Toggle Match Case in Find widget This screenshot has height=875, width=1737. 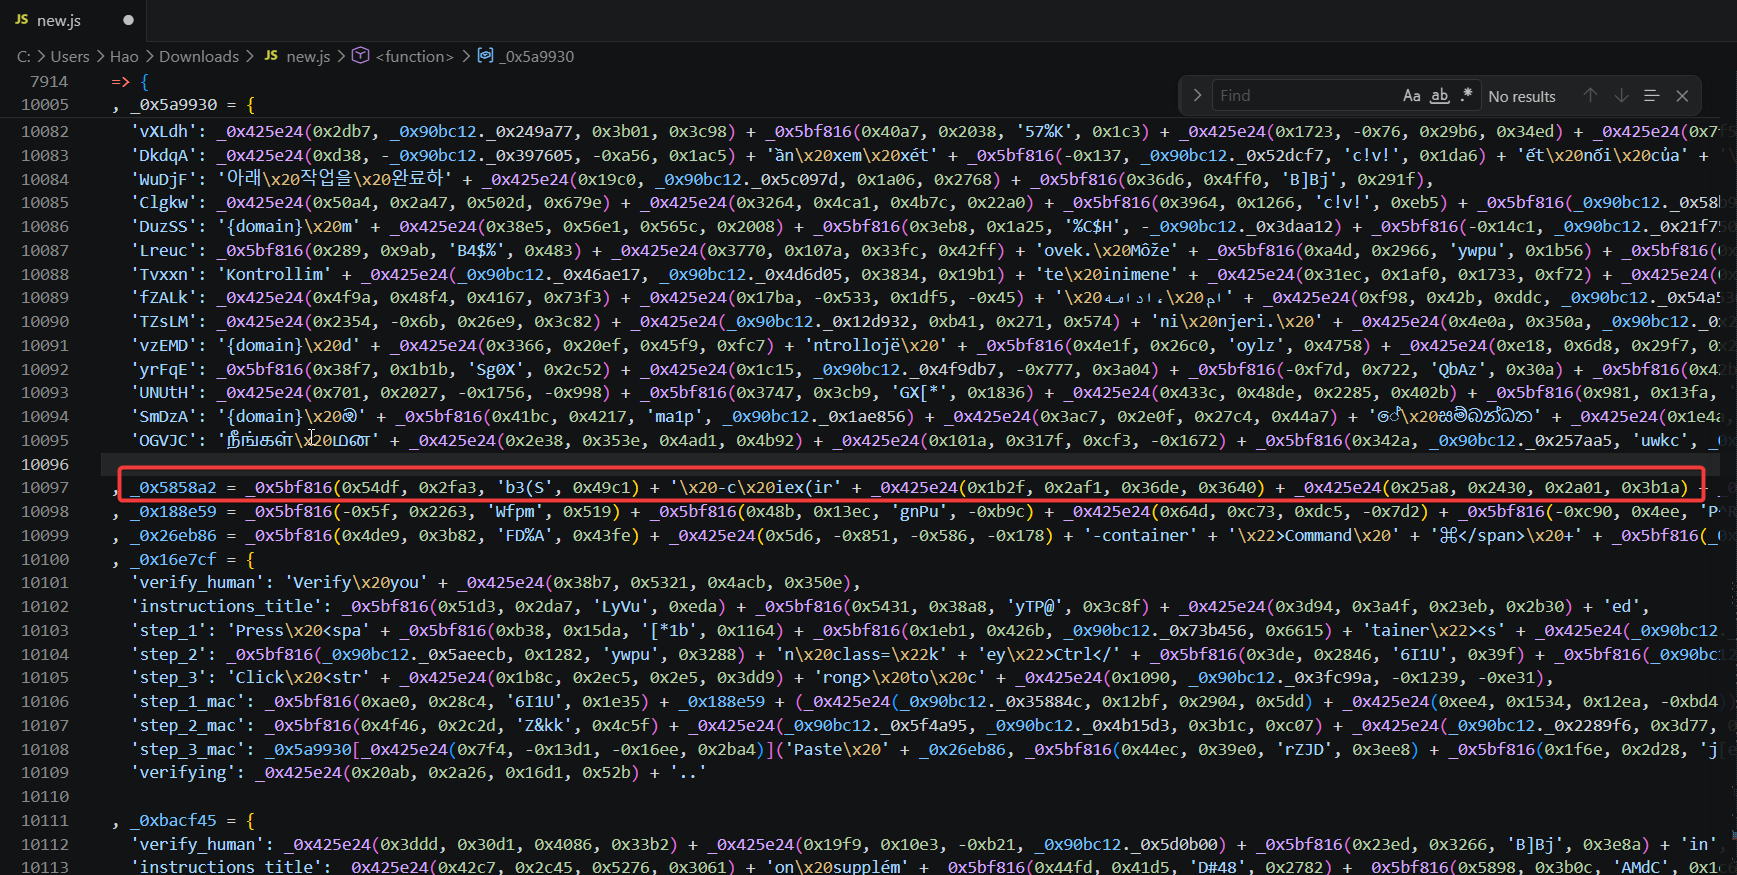(x=1411, y=96)
